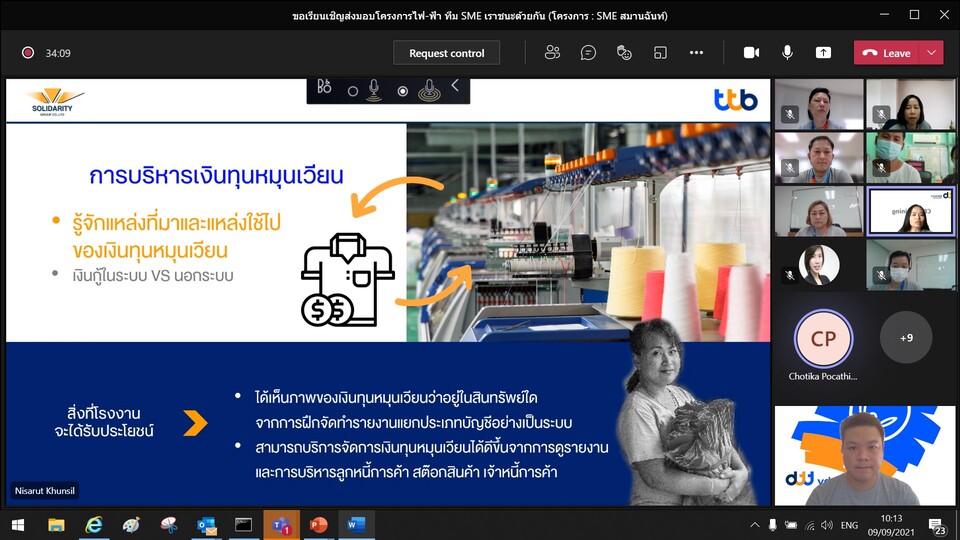The image size is (960, 540).
Task: Click the Request control button
Action: coord(447,53)
